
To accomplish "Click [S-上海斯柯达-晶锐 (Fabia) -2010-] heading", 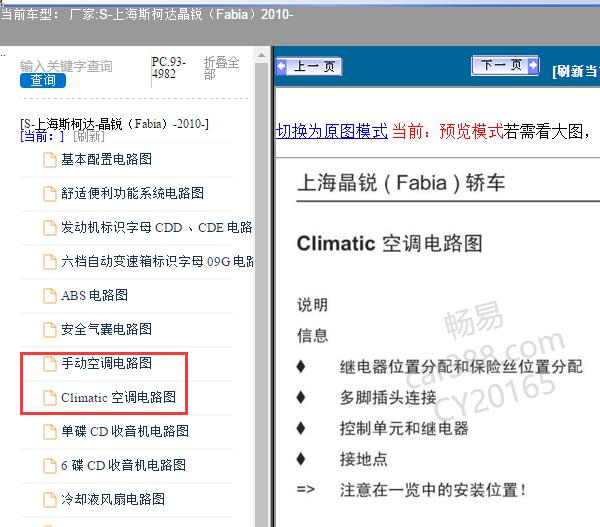I will coord(114,124).
